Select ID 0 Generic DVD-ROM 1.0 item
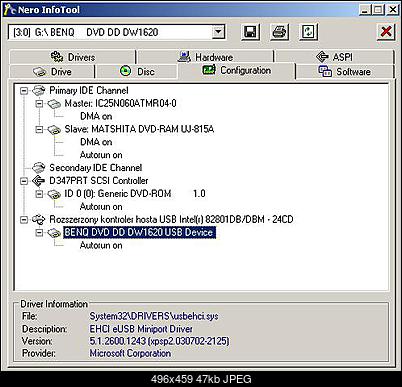 click(135, 194)
